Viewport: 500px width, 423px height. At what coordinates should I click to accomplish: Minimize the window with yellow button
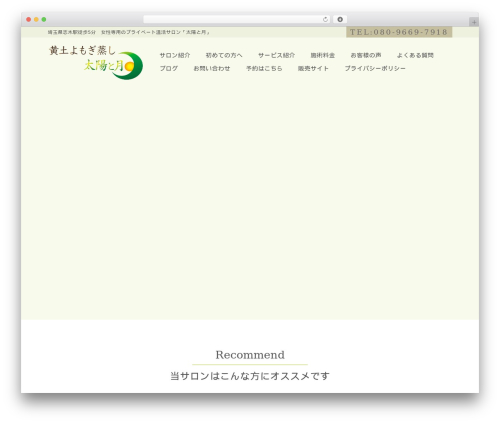click(x=36, y=19)
